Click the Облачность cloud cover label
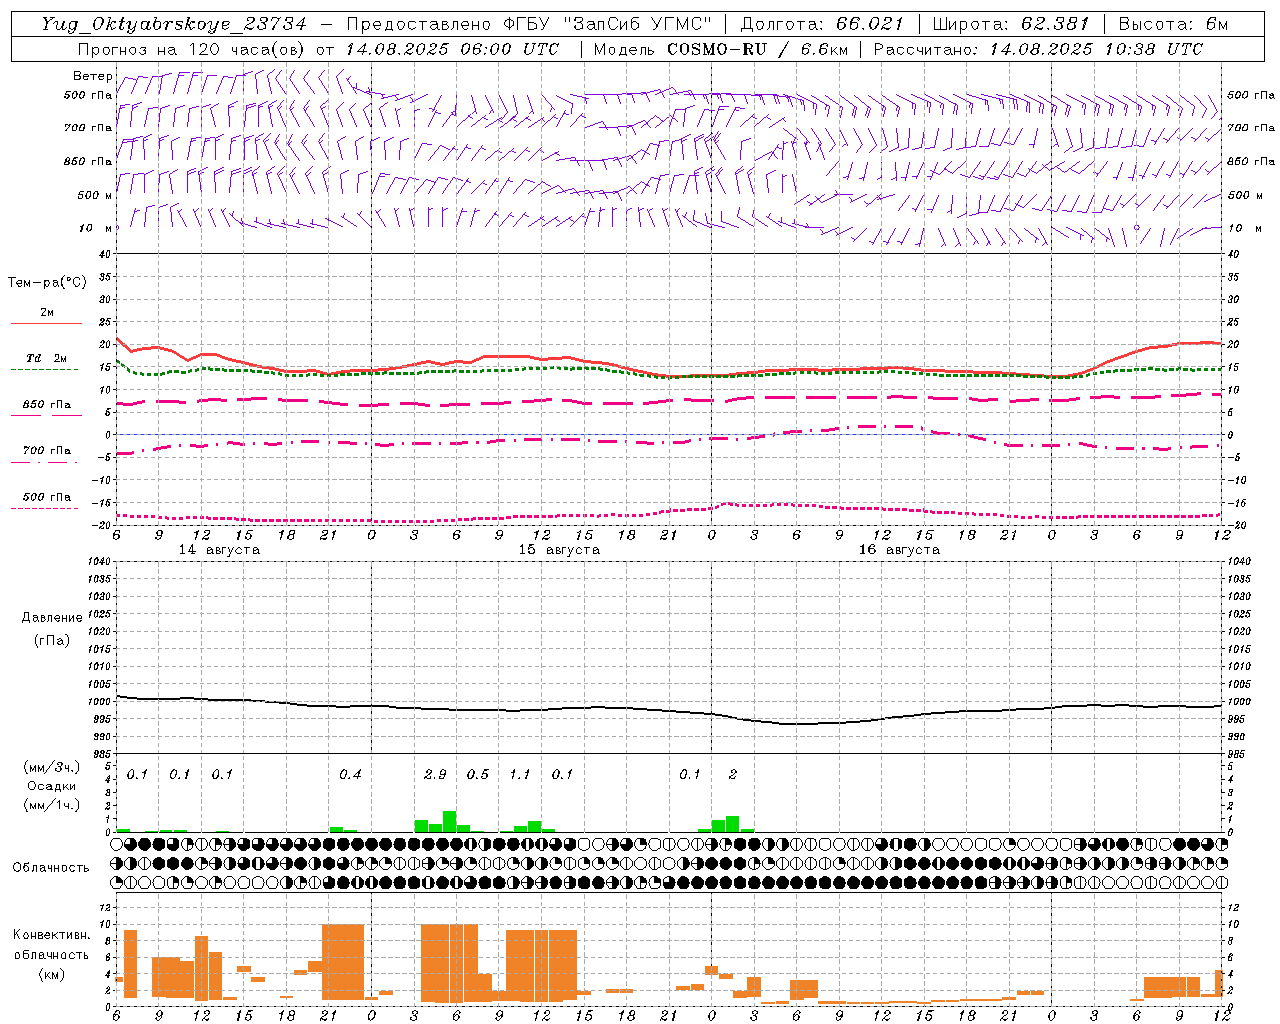The height and width of the screenshot is (1024, 1280). [x=51, y=867]
